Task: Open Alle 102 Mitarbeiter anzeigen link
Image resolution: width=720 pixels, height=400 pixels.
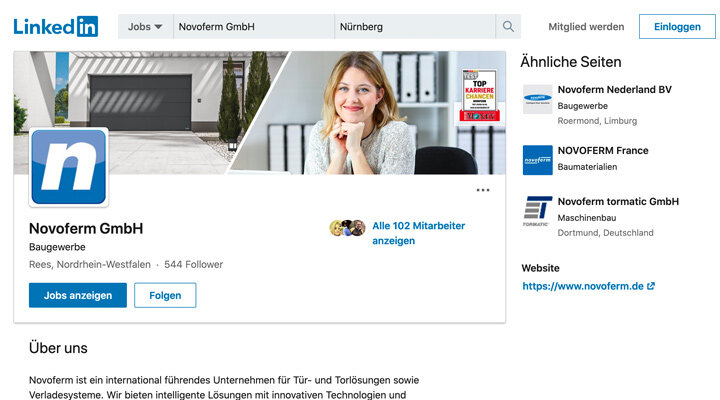Action: tap(418, 233)
